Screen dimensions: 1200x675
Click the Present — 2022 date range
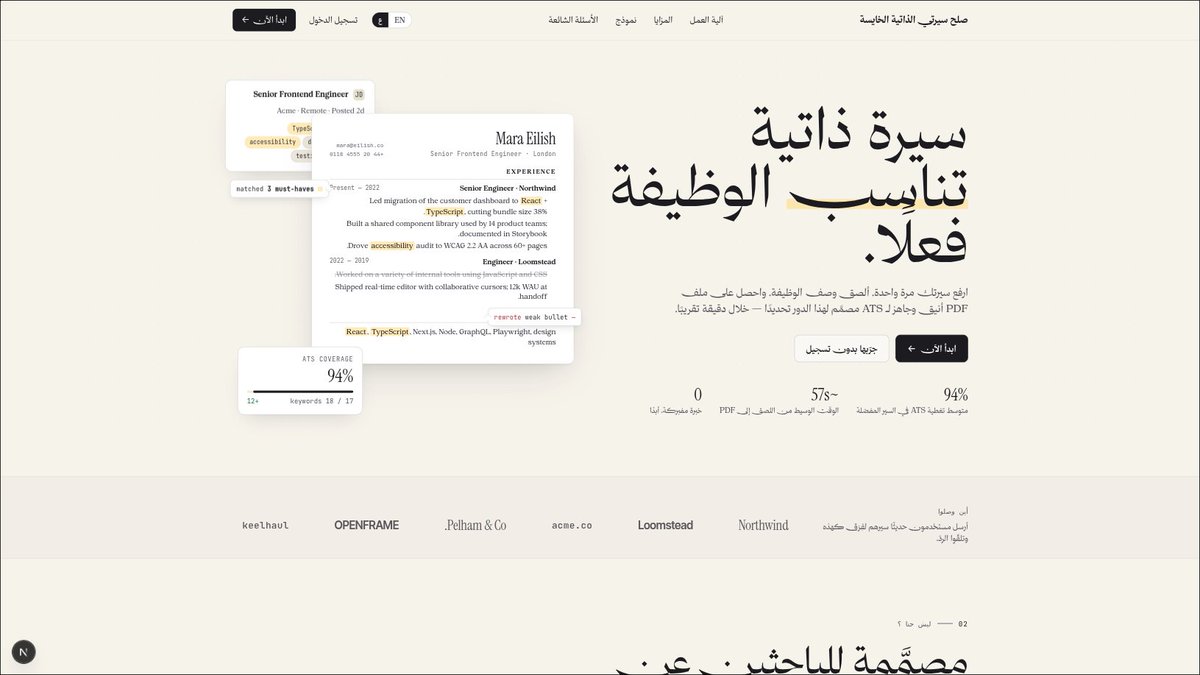click(x=354, y=188)
